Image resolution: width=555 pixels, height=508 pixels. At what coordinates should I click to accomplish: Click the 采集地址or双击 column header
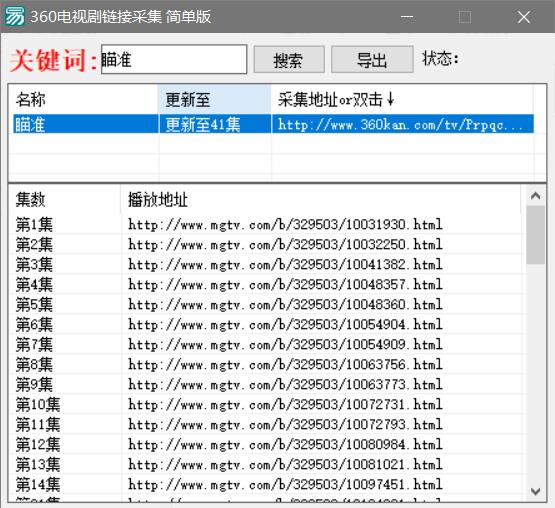[x=402, y=99]
